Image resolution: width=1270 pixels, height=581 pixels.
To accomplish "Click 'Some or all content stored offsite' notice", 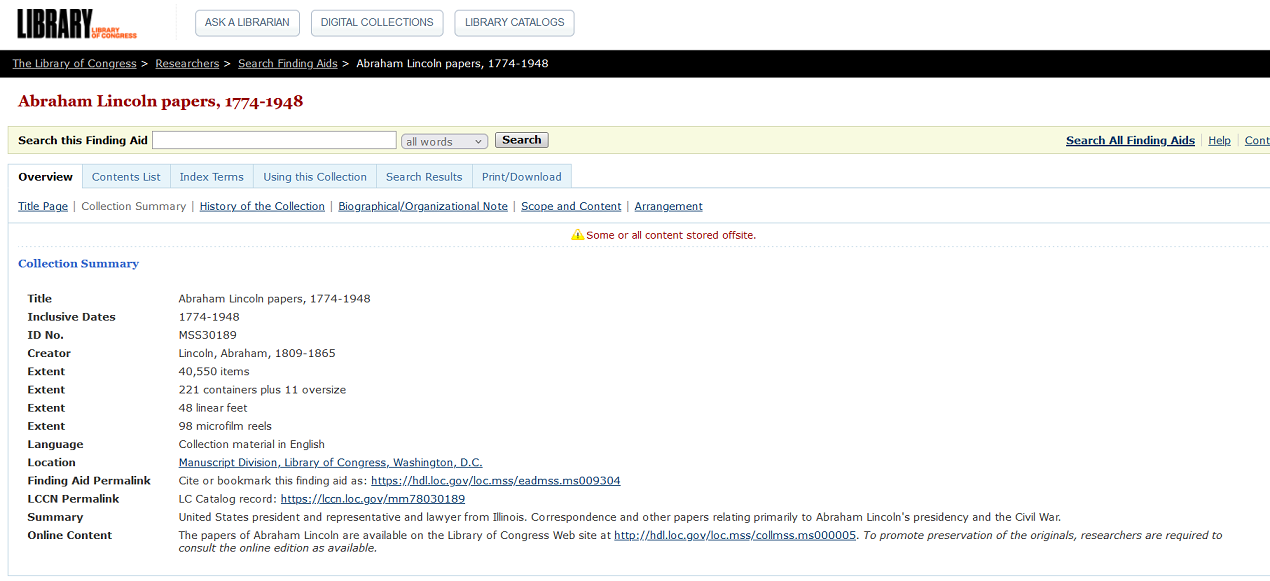I will (x=670, y=235).
